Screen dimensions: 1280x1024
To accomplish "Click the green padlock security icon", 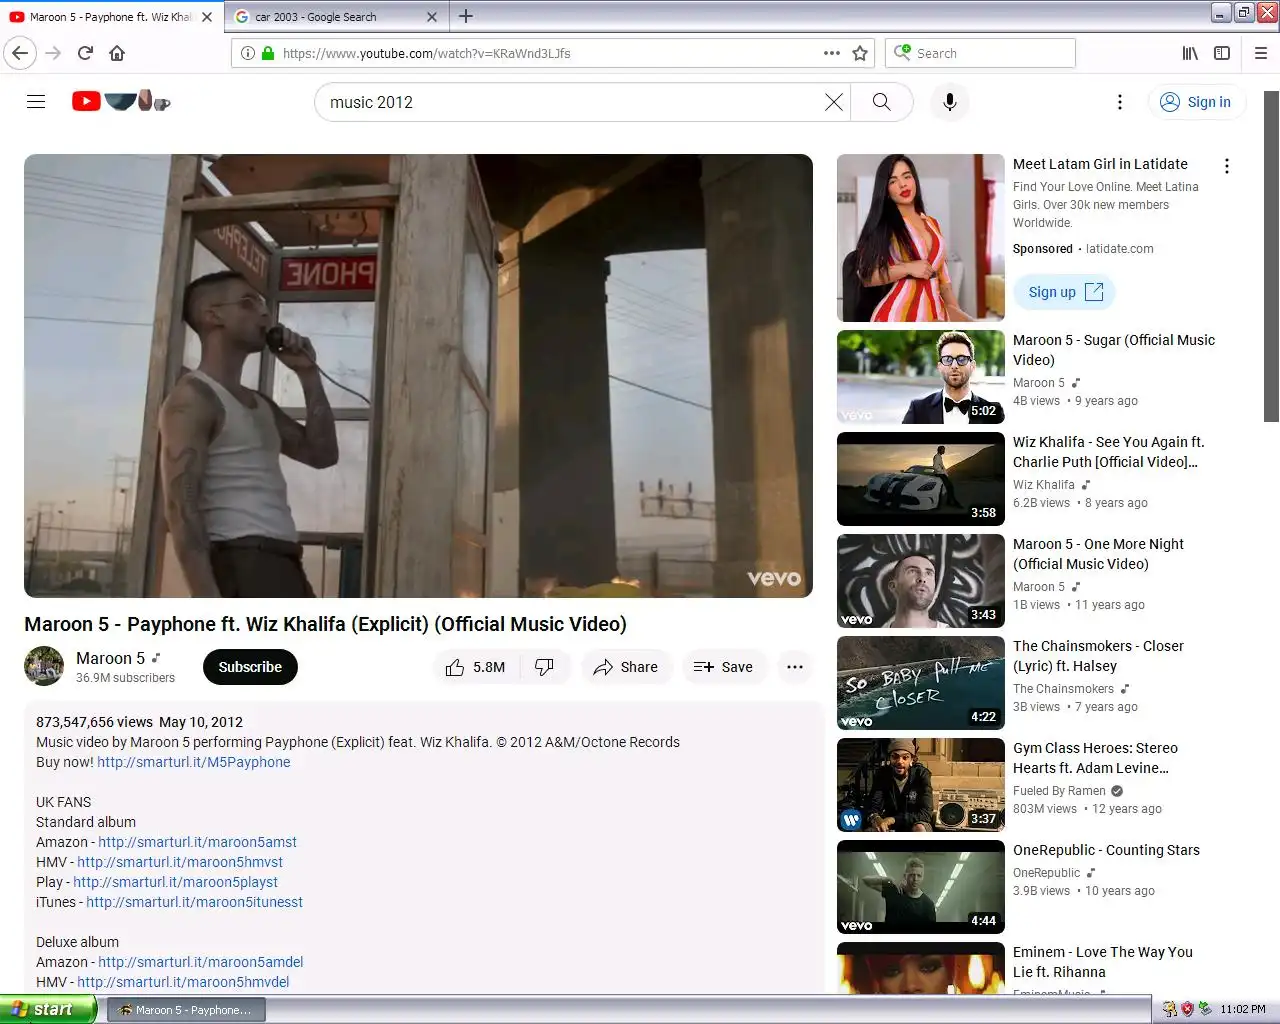I will tap(267, 53).
